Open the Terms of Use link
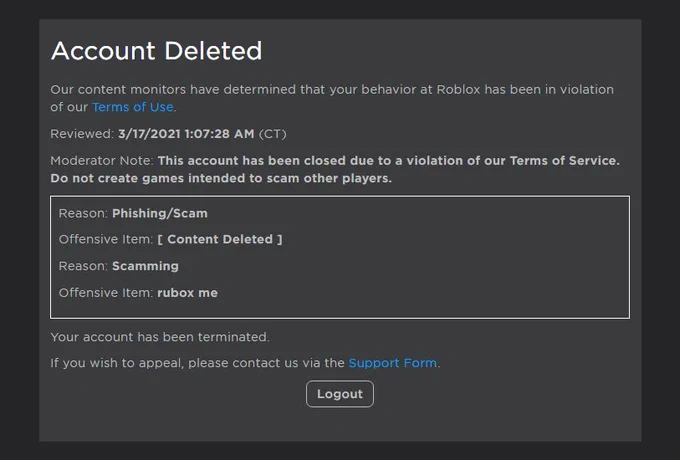Viewport: 680px width, 460px height. 133,107
